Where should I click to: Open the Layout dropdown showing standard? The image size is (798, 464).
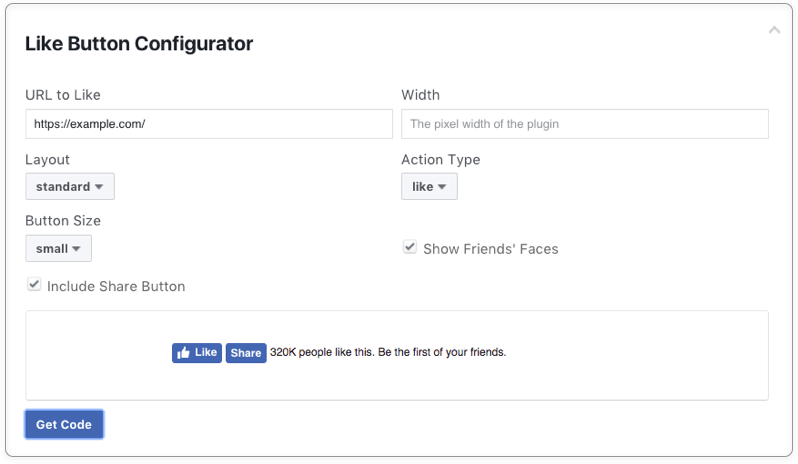(70, 187)
